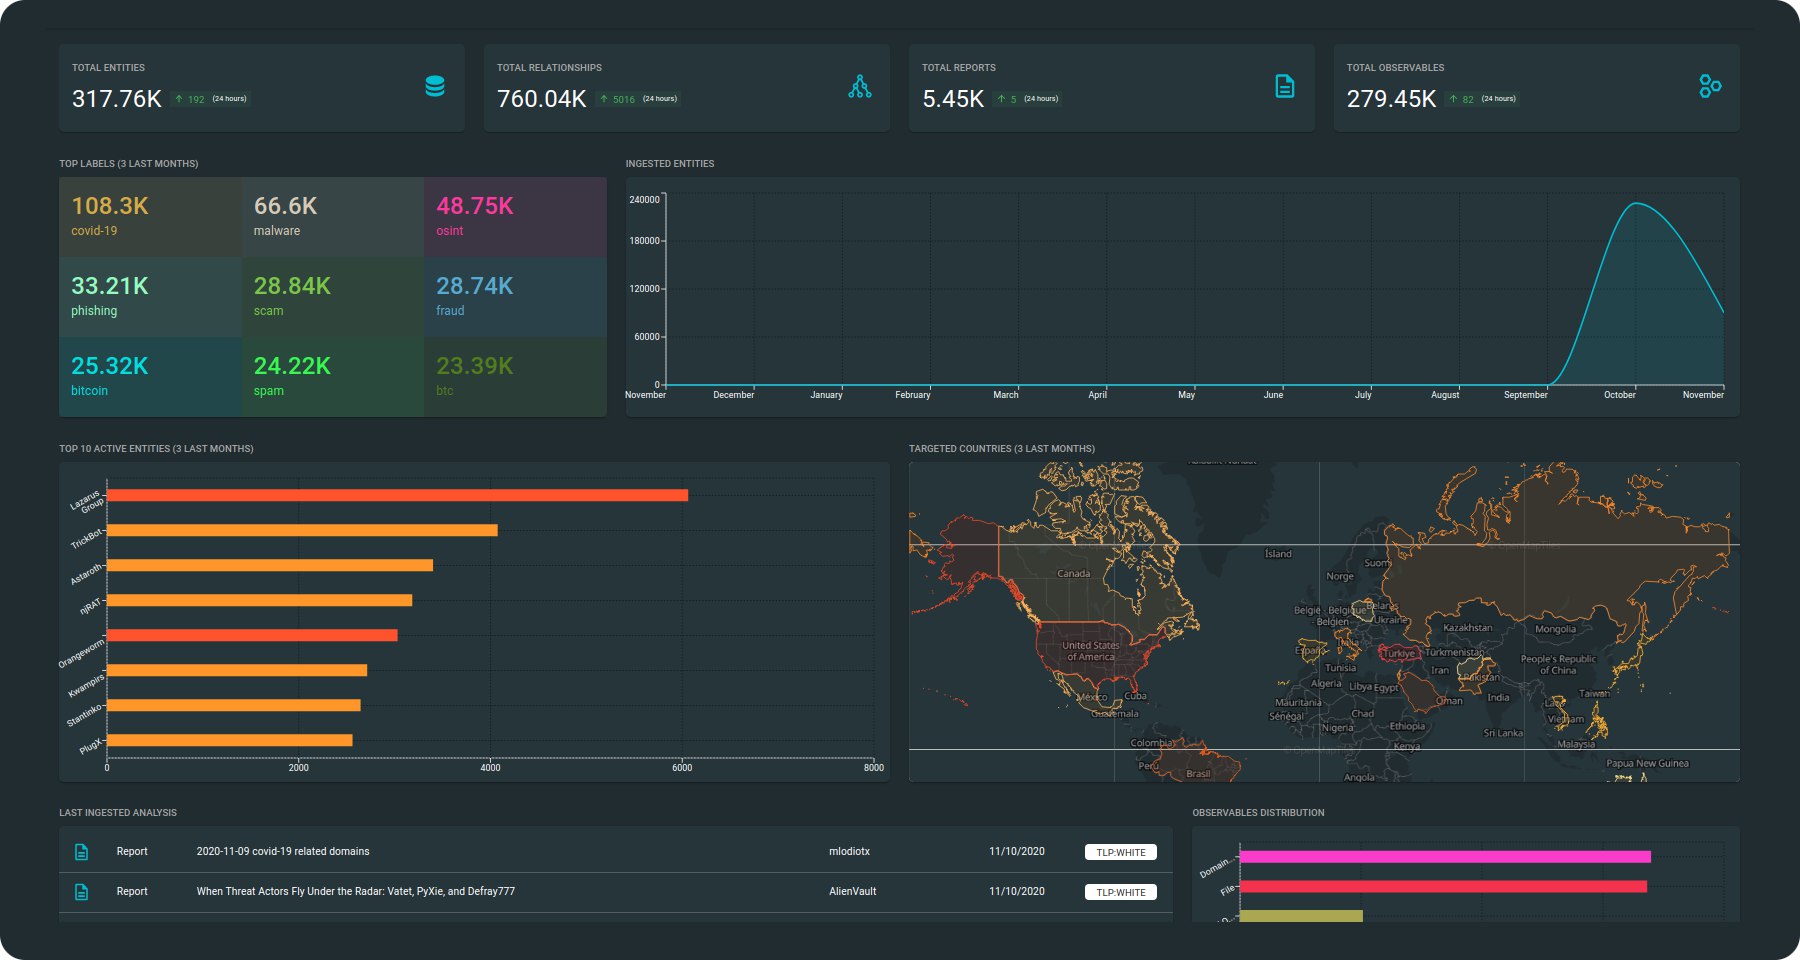The width and height of the screenshot is (1800, 960).
Task: Click the relationships graph icon
Action: pyautogui.click(x=859, y=87)
